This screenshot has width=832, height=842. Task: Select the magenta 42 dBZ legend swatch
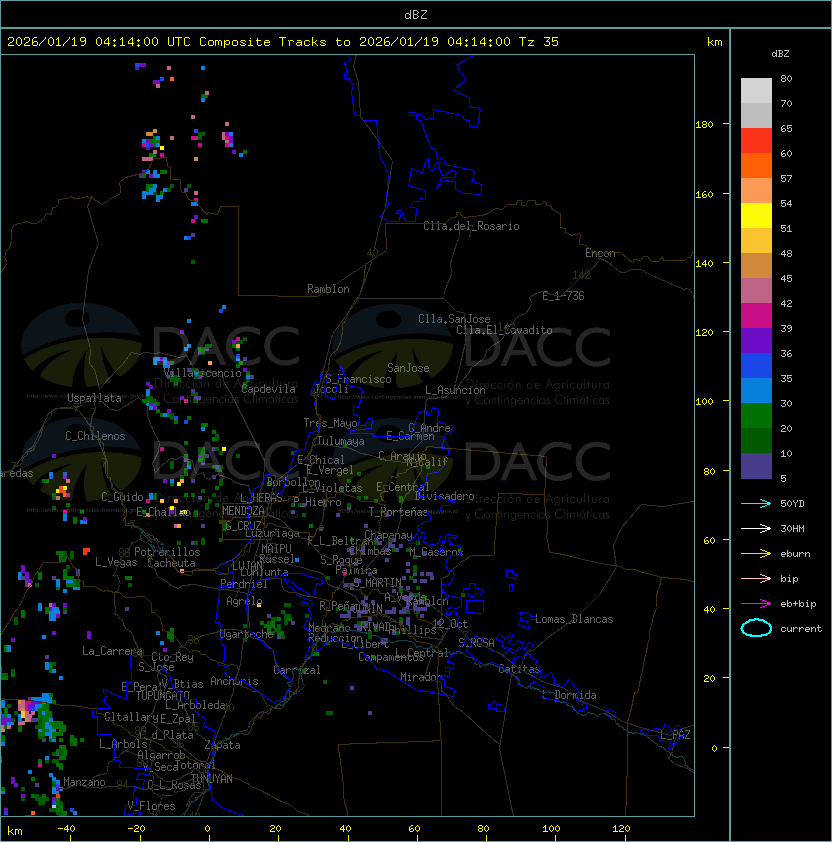click(756, 315)
